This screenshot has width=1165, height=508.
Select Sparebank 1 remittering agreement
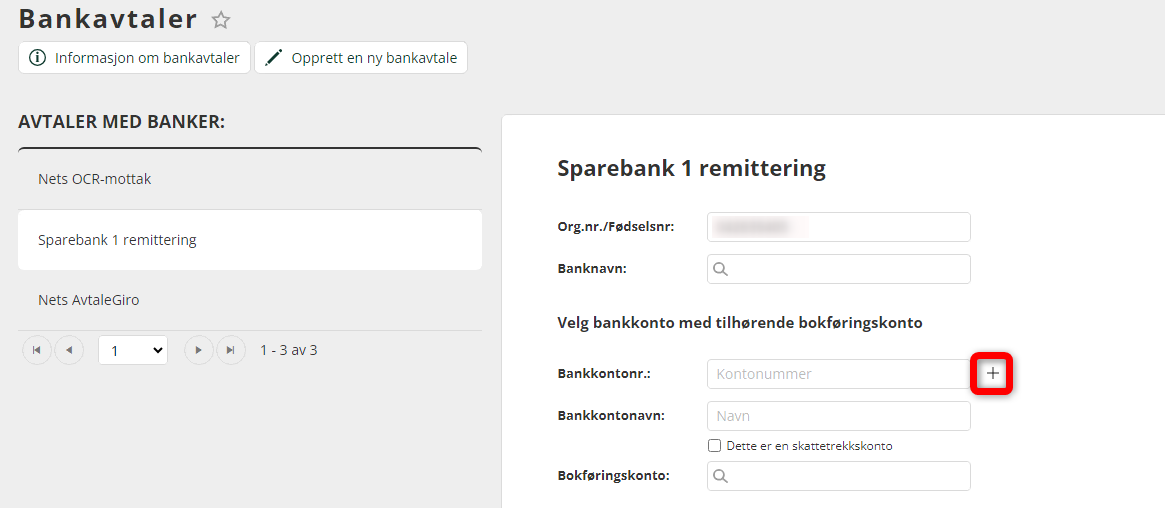pyautogui.click(x=250, y=240)
